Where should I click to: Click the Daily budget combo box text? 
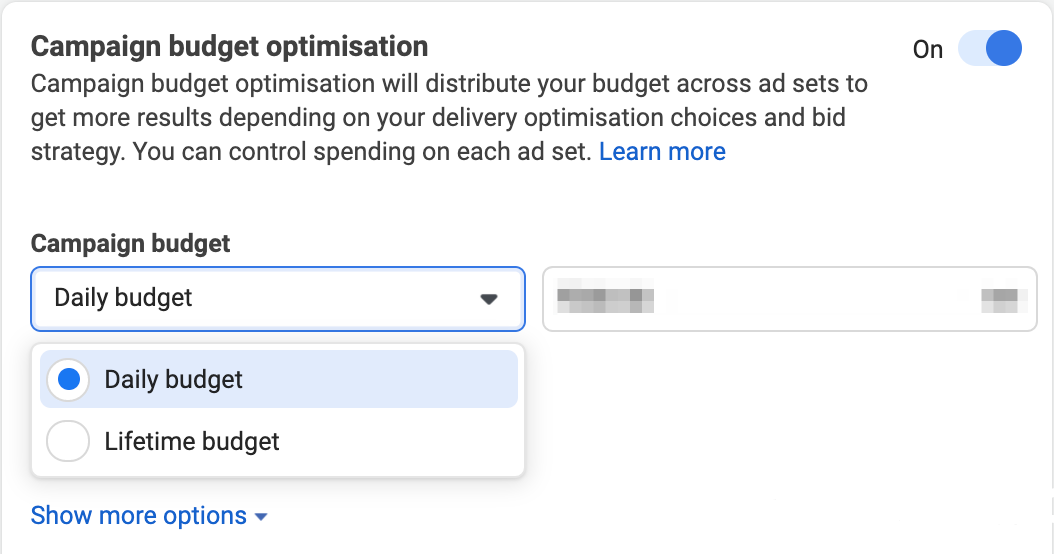click(x=124, y=298)
